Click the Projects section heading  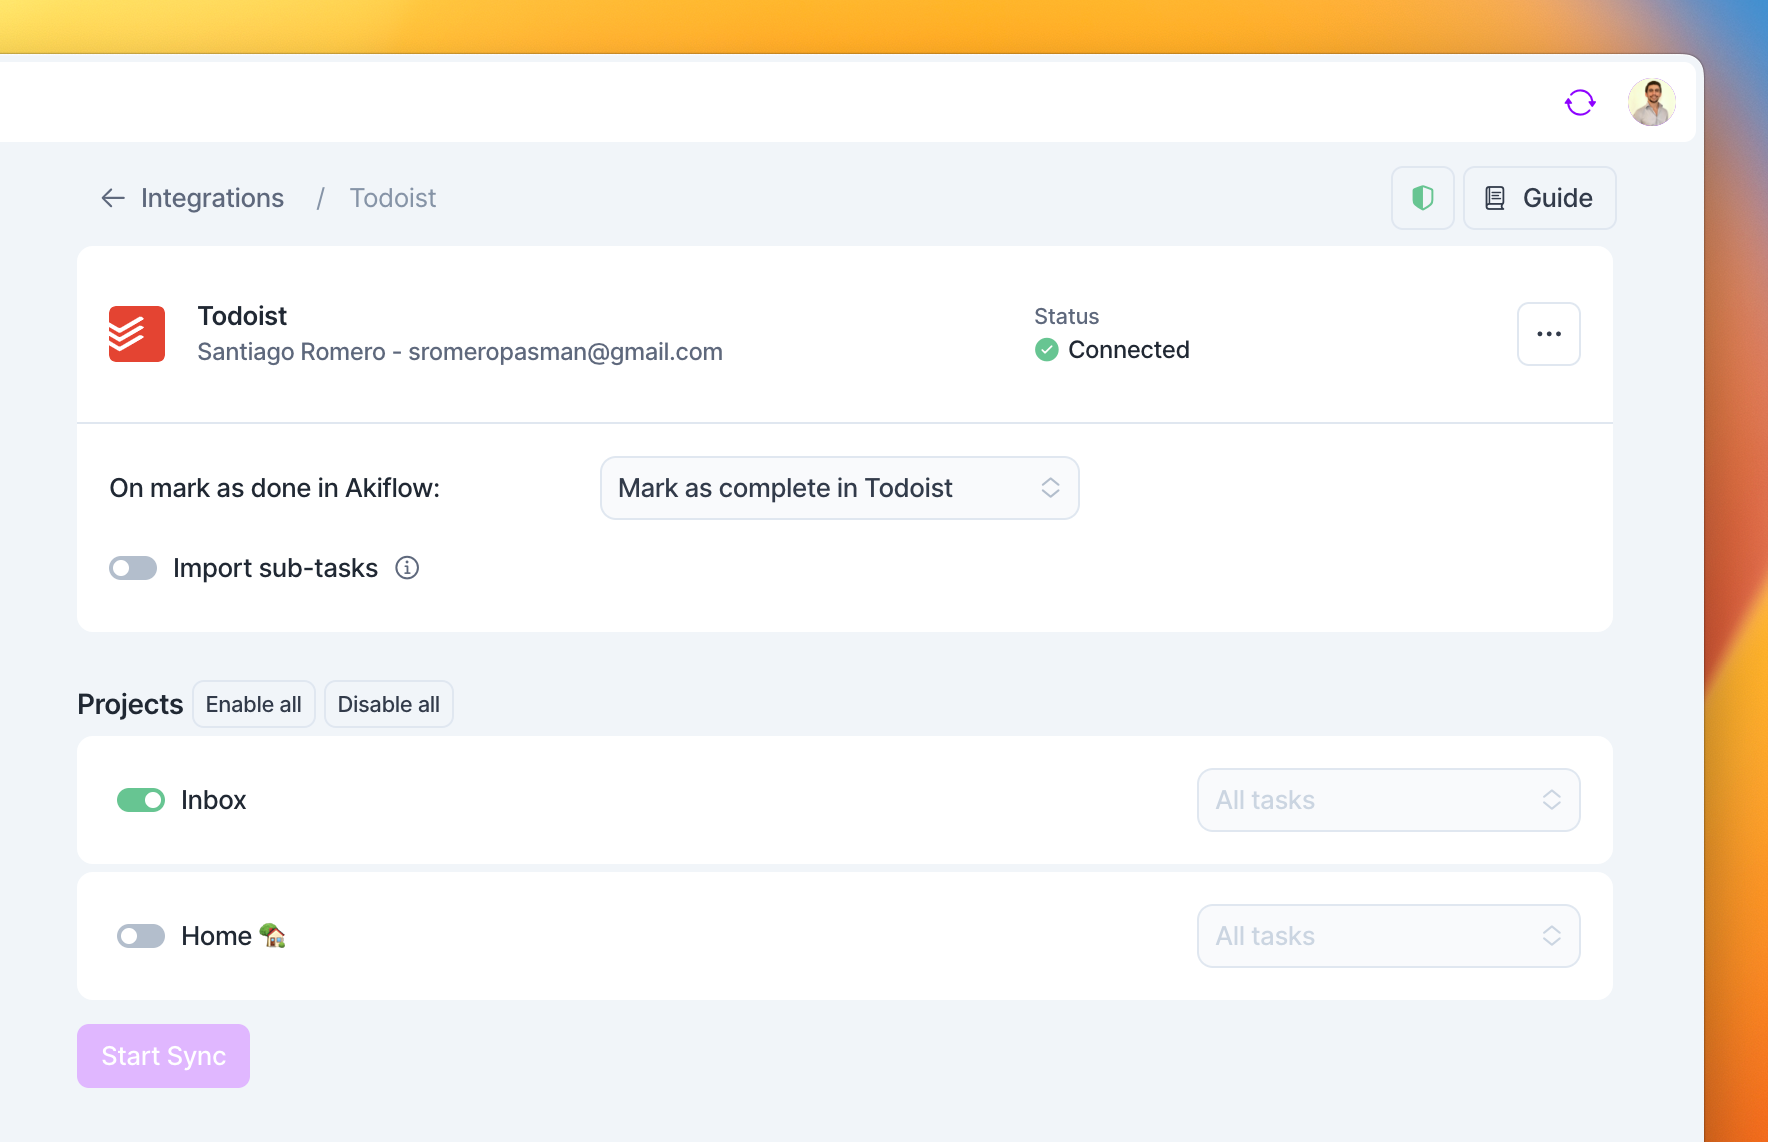[130, 704]
